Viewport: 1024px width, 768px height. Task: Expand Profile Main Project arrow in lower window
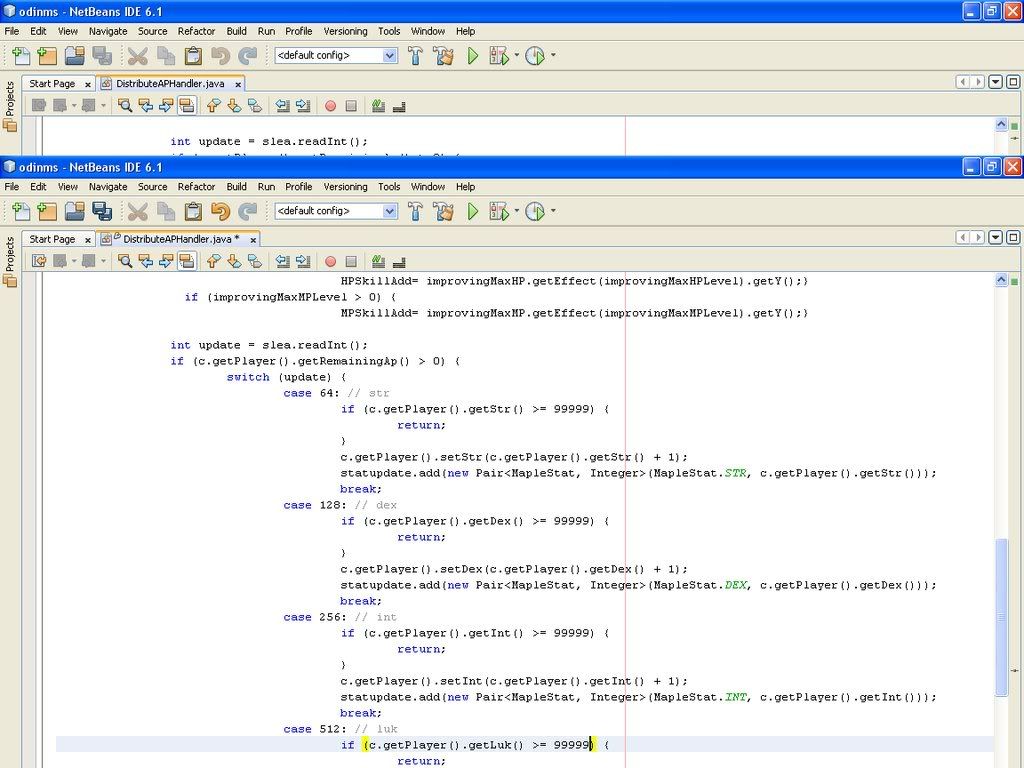coord(553,211)
